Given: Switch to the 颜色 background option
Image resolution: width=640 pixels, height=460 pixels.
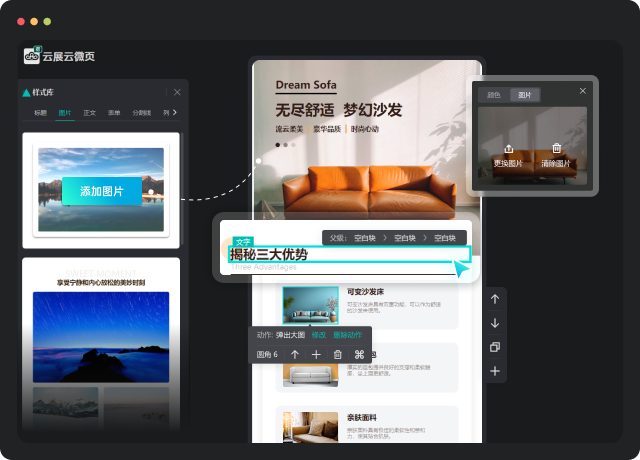Looking at the screenshot, I should pos(493,95).
